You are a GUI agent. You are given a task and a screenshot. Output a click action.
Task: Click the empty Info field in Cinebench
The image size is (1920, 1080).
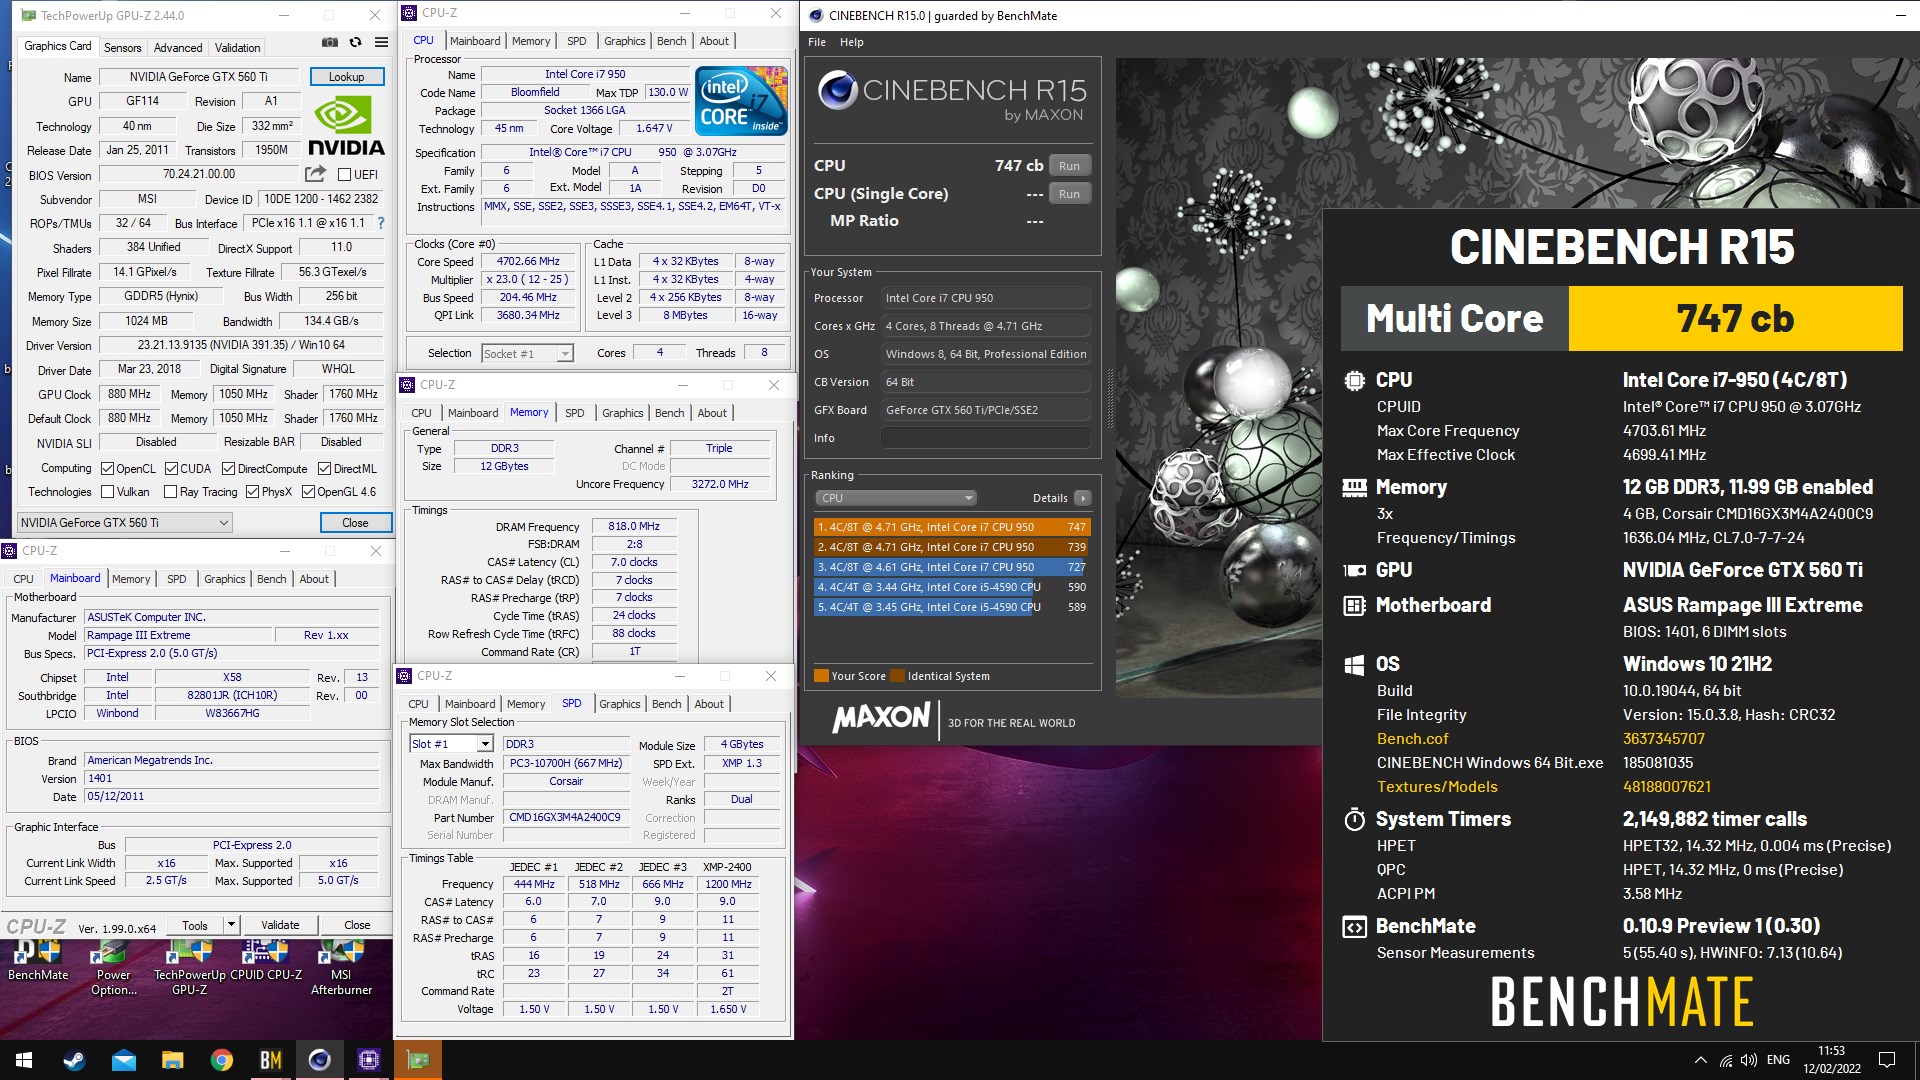pyautogui.click(x=986, y=438)
